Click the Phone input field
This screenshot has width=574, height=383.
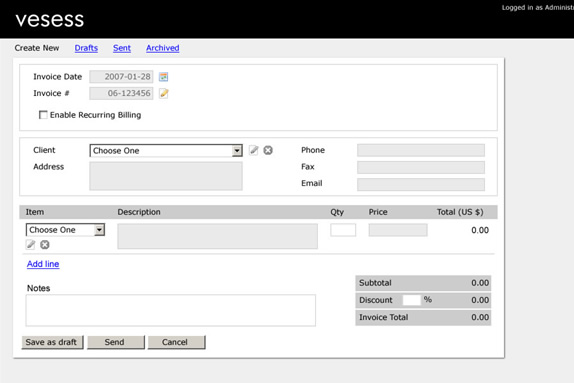(421, 150)
